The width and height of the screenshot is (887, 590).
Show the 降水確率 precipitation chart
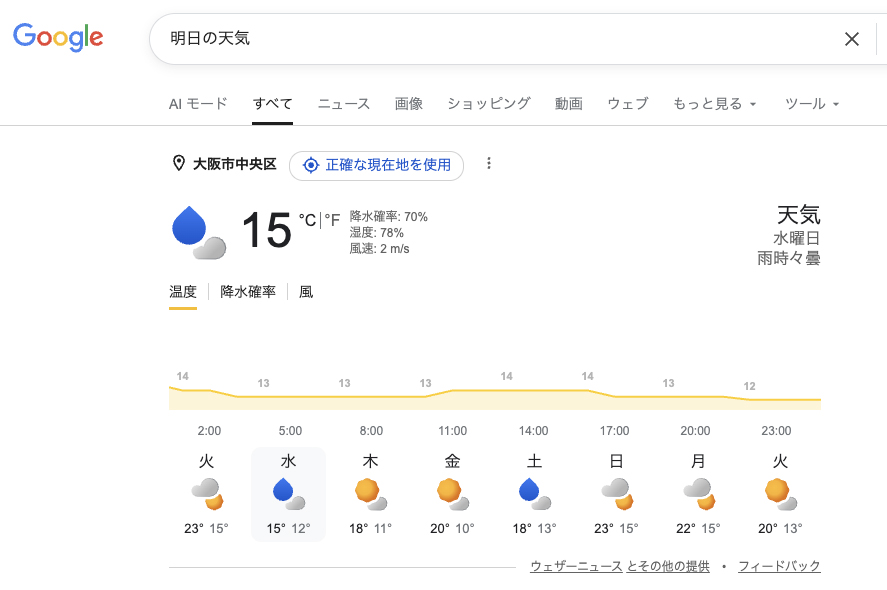(x=248, y=292)
